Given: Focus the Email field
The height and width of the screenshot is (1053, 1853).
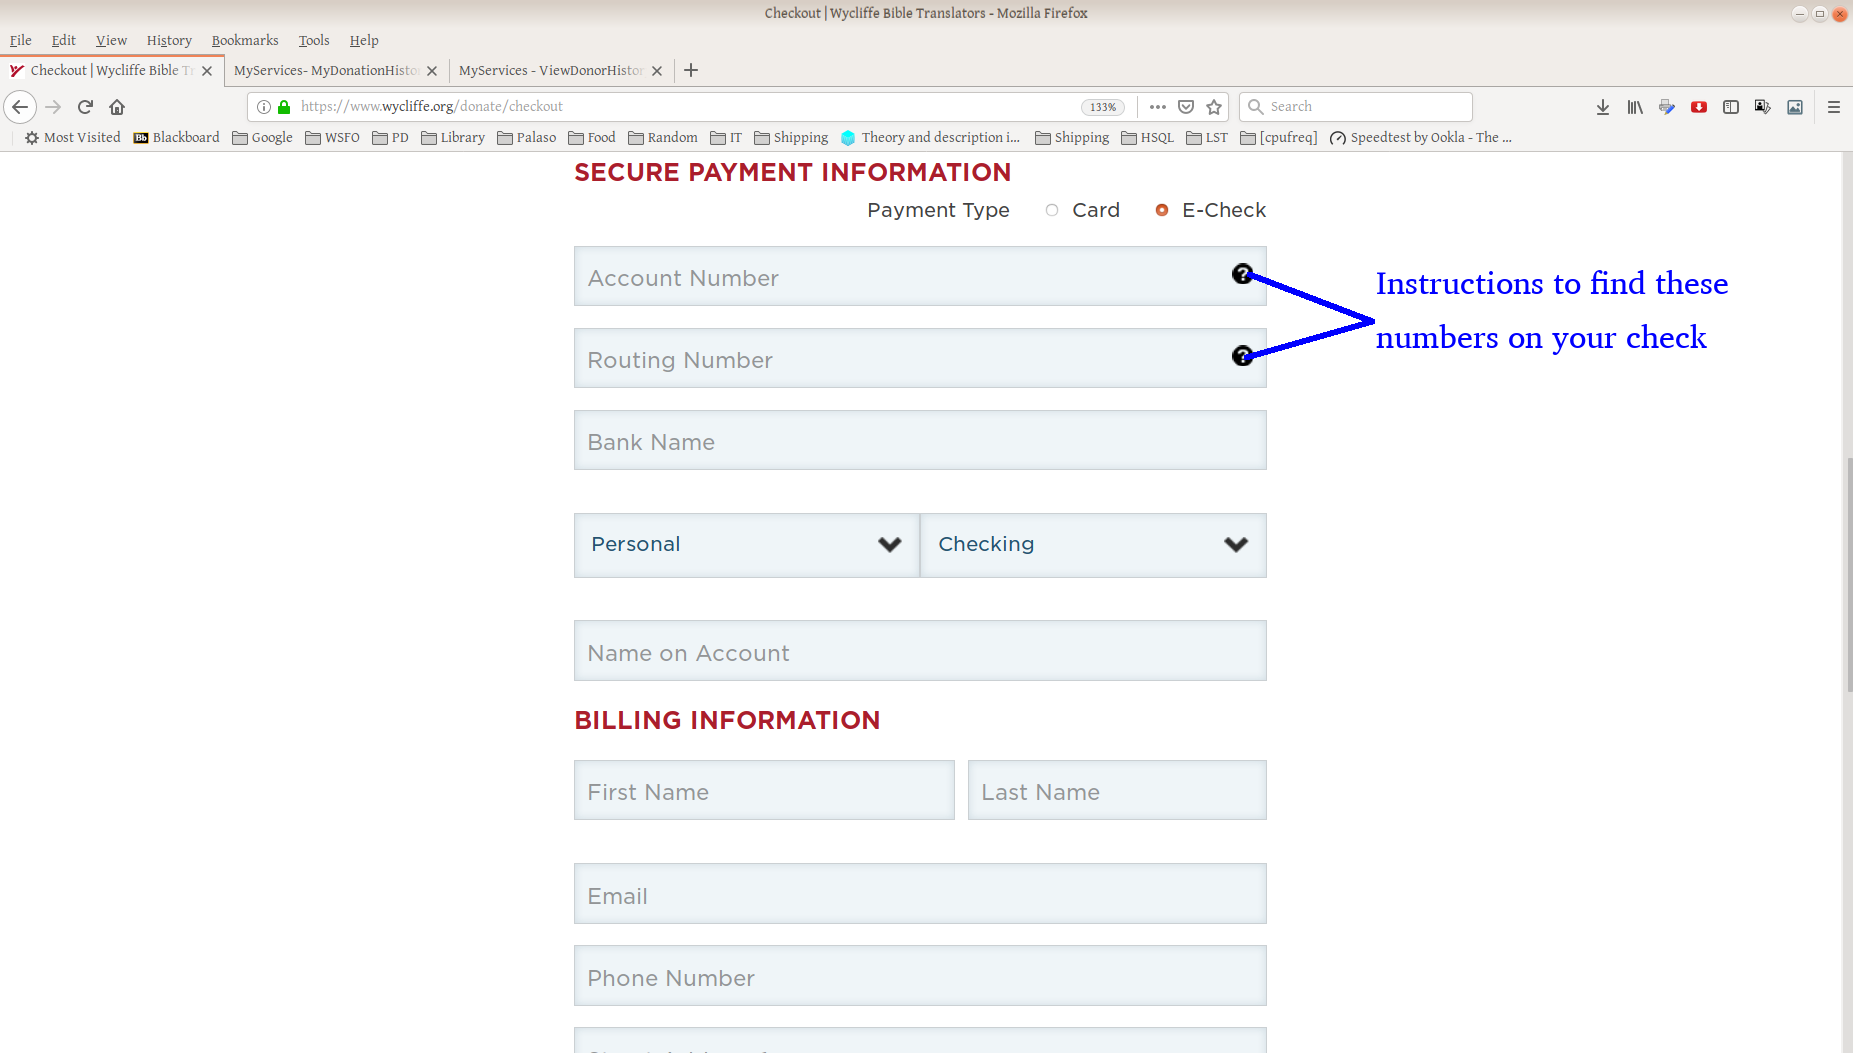Looking at the screenshot, I should pos(920,894).
